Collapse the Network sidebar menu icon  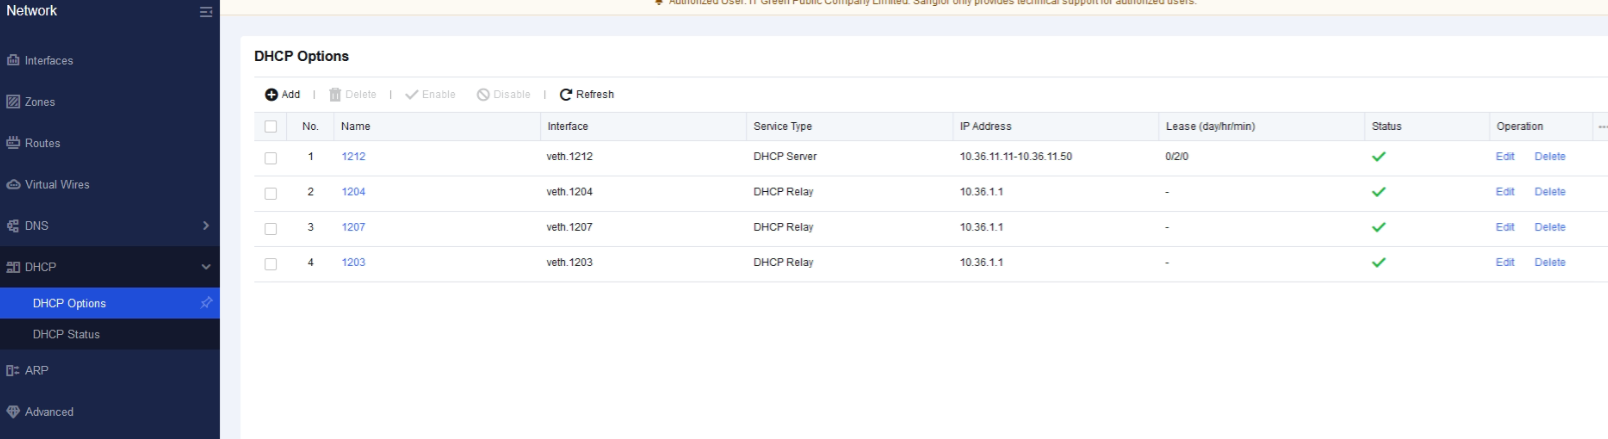[x=206, y=12]
